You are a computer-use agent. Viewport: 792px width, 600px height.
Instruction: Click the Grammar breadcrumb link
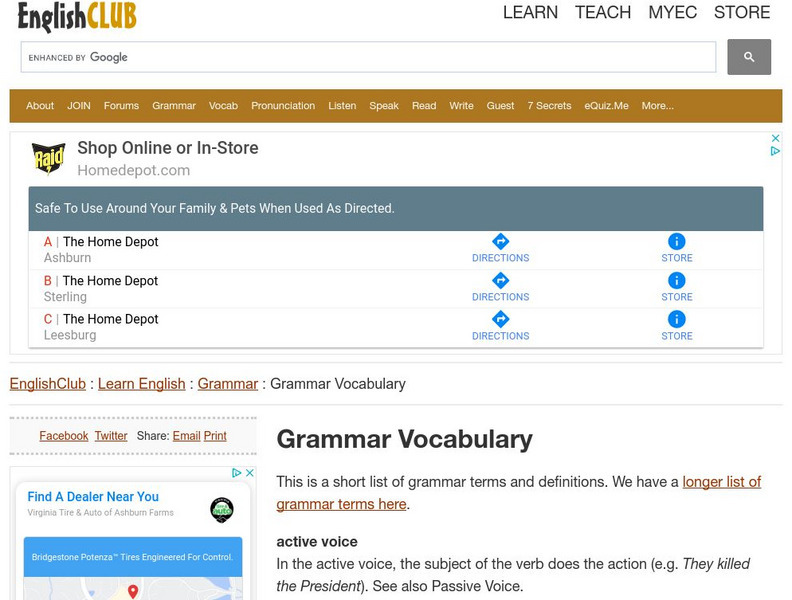[x=228, y=384]
